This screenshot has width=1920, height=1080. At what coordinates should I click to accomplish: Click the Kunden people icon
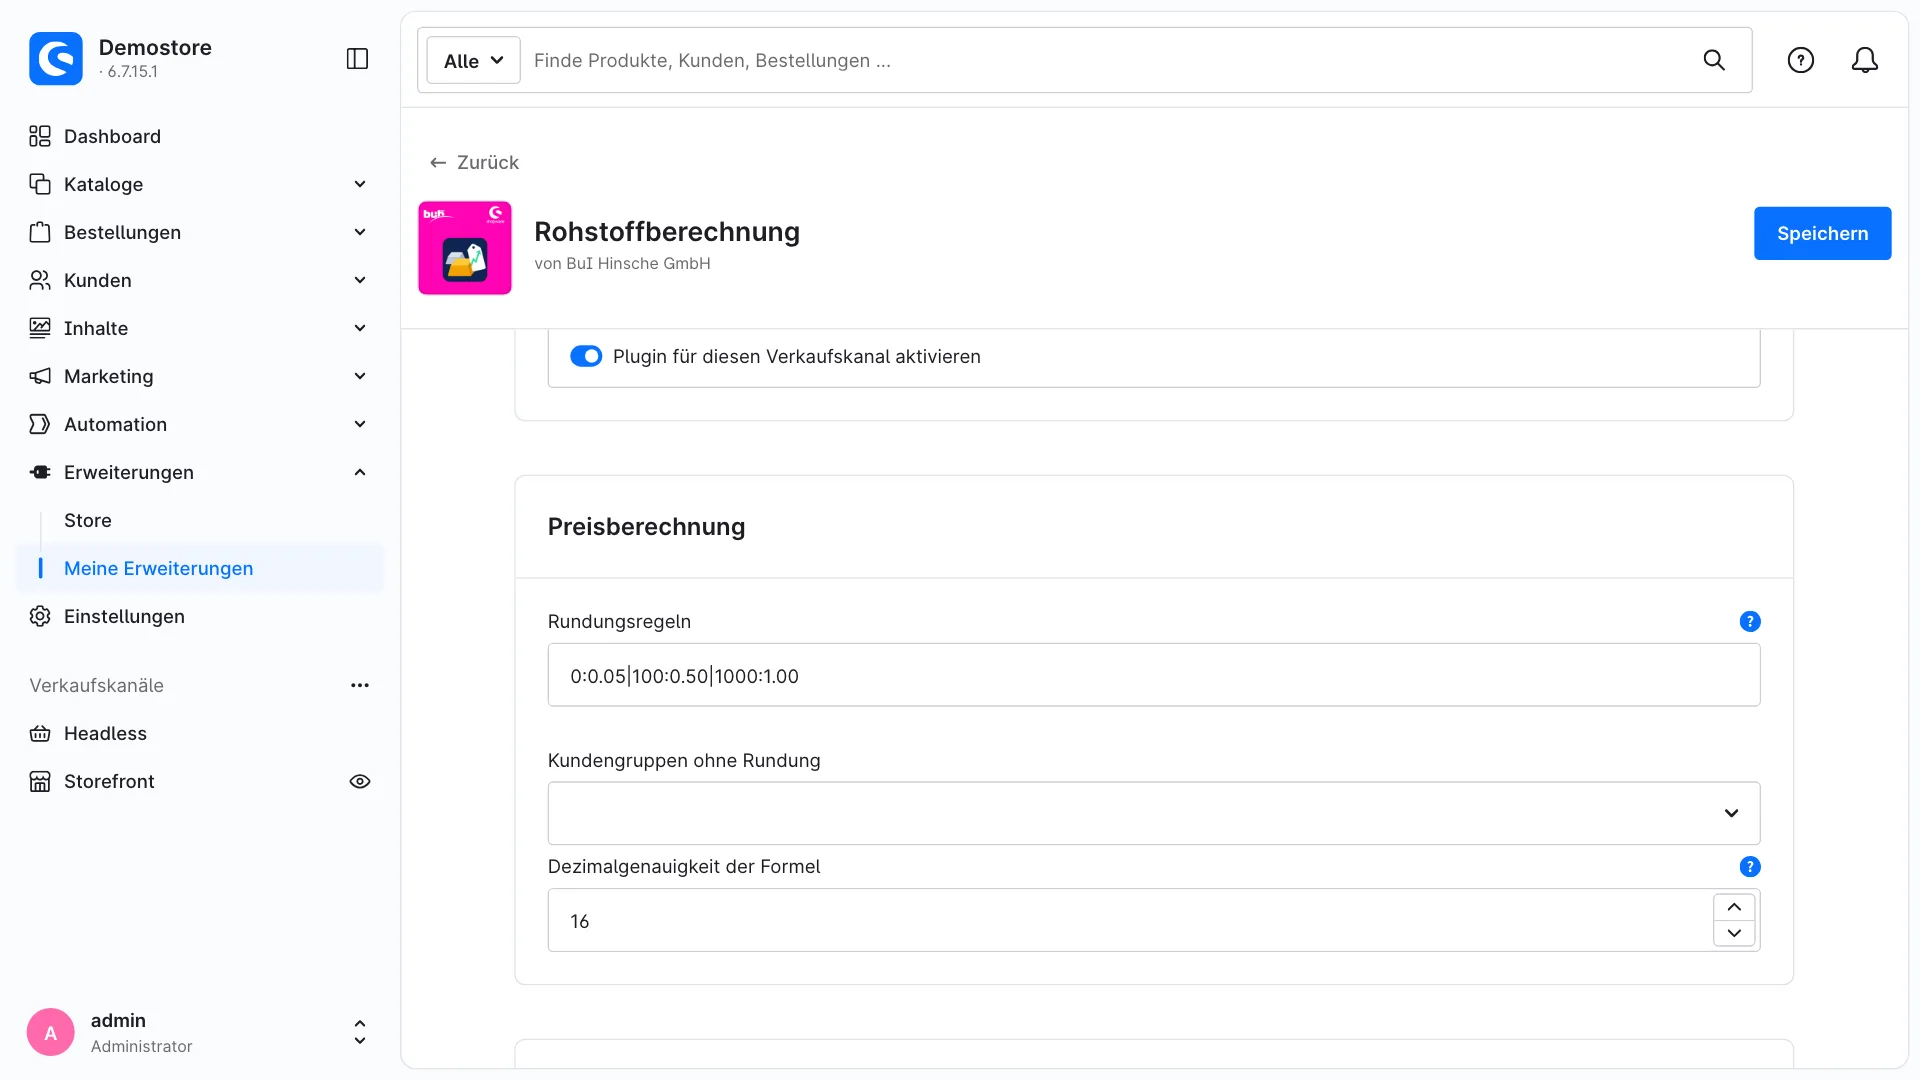click(x=40, y=280)
